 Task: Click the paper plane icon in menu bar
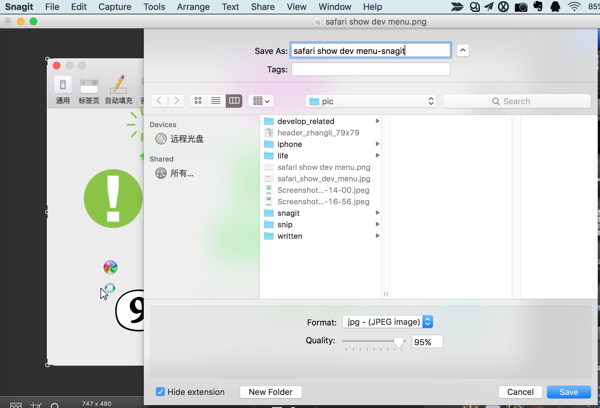(x=489, y=7)
